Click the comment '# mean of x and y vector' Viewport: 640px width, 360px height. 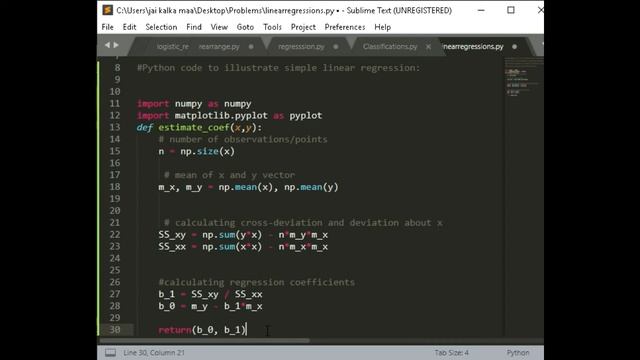229,175
